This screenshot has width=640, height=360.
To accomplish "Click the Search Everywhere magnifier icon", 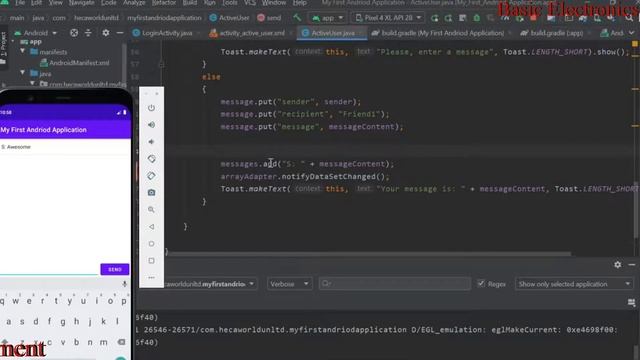I will pyautogui.click(x=629, y=18).
